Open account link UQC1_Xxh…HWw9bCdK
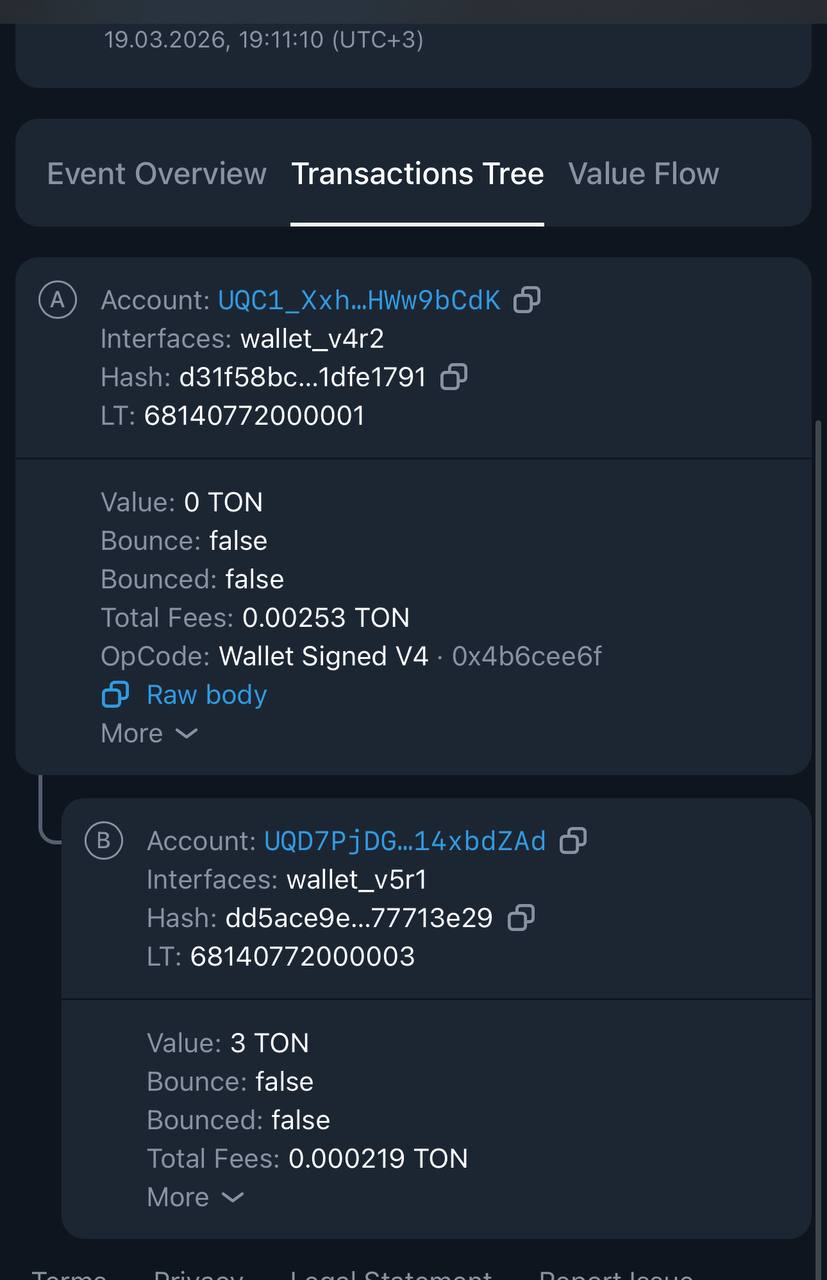 [x=359, y=300]
